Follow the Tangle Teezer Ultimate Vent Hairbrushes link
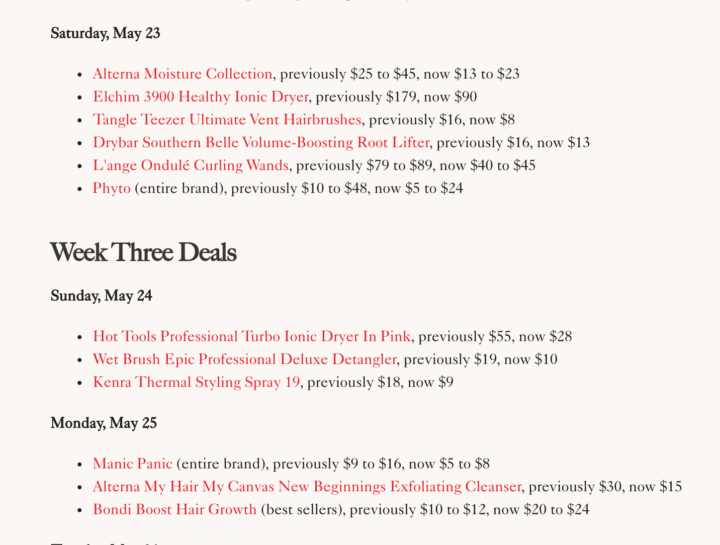The height and width of the screenshot is (545, 720). click(227, 120)
